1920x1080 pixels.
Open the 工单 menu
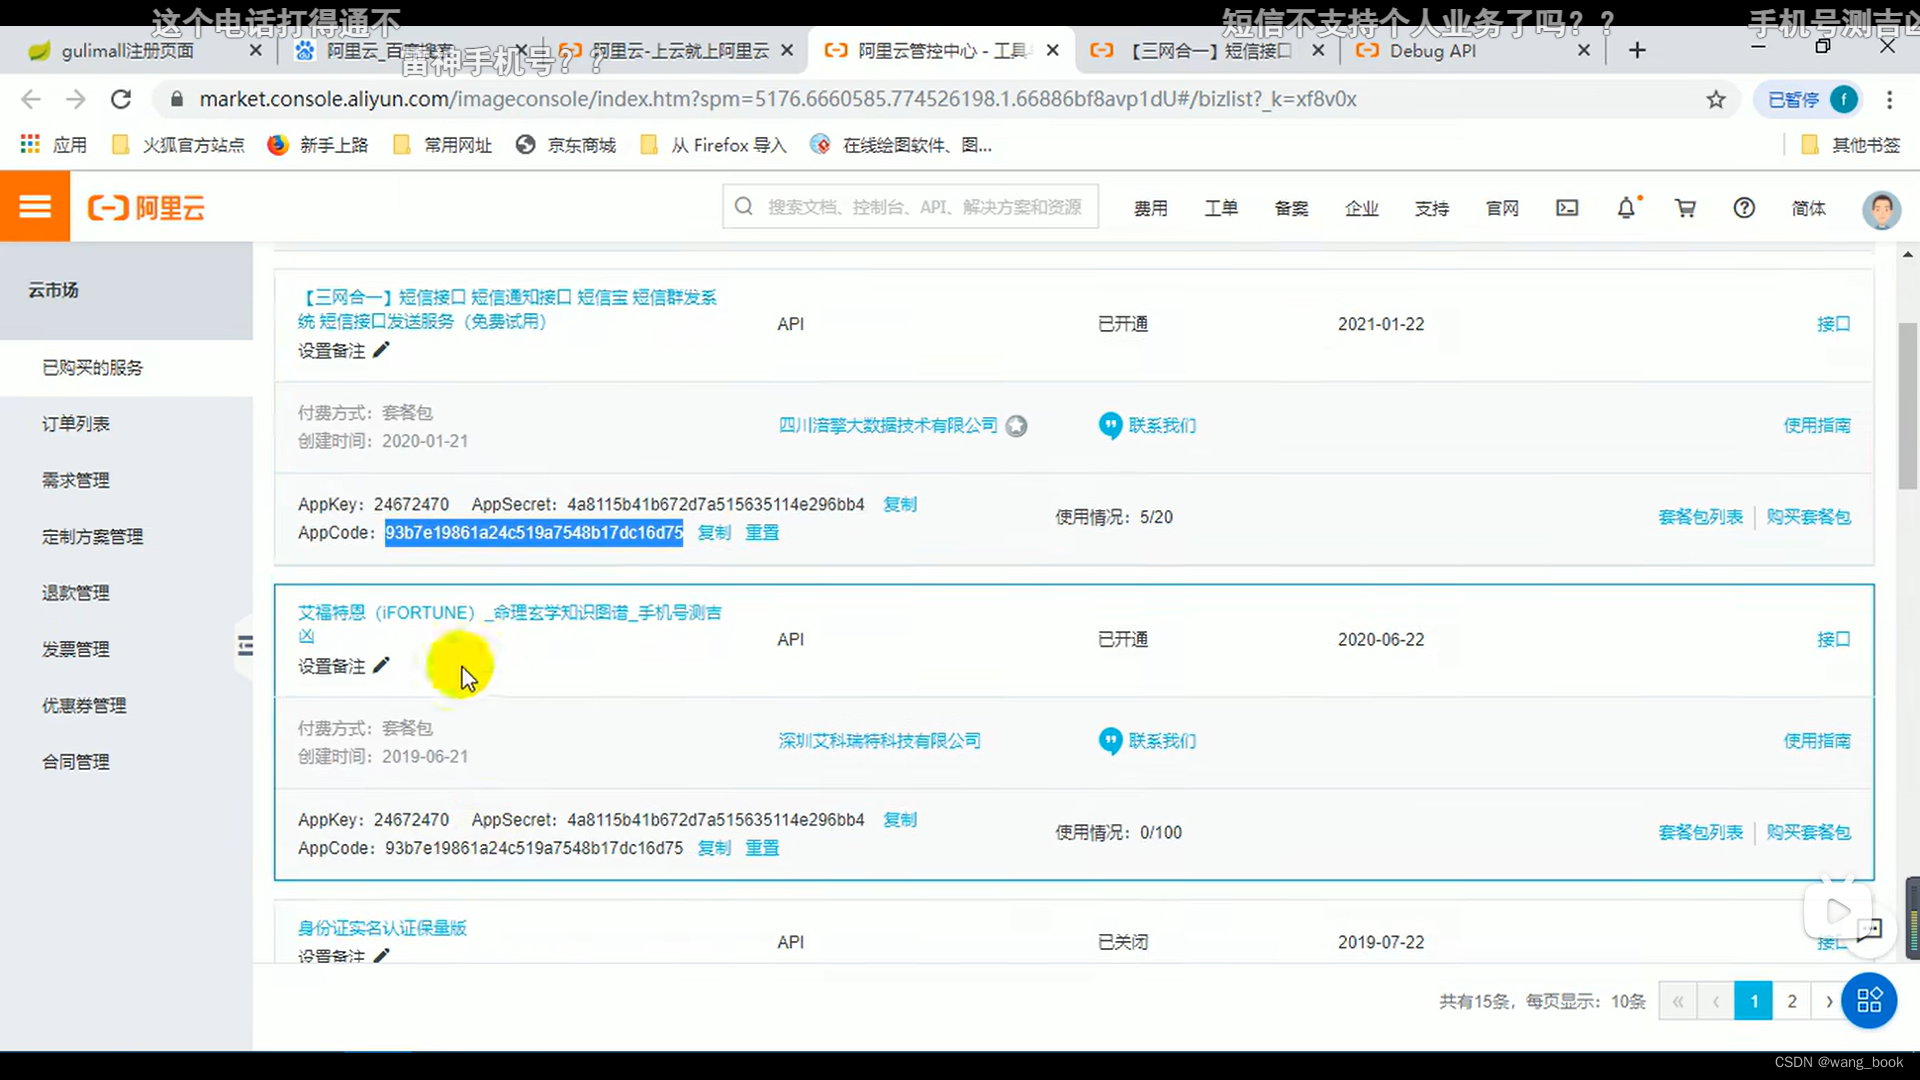(x=1221, y=208)
